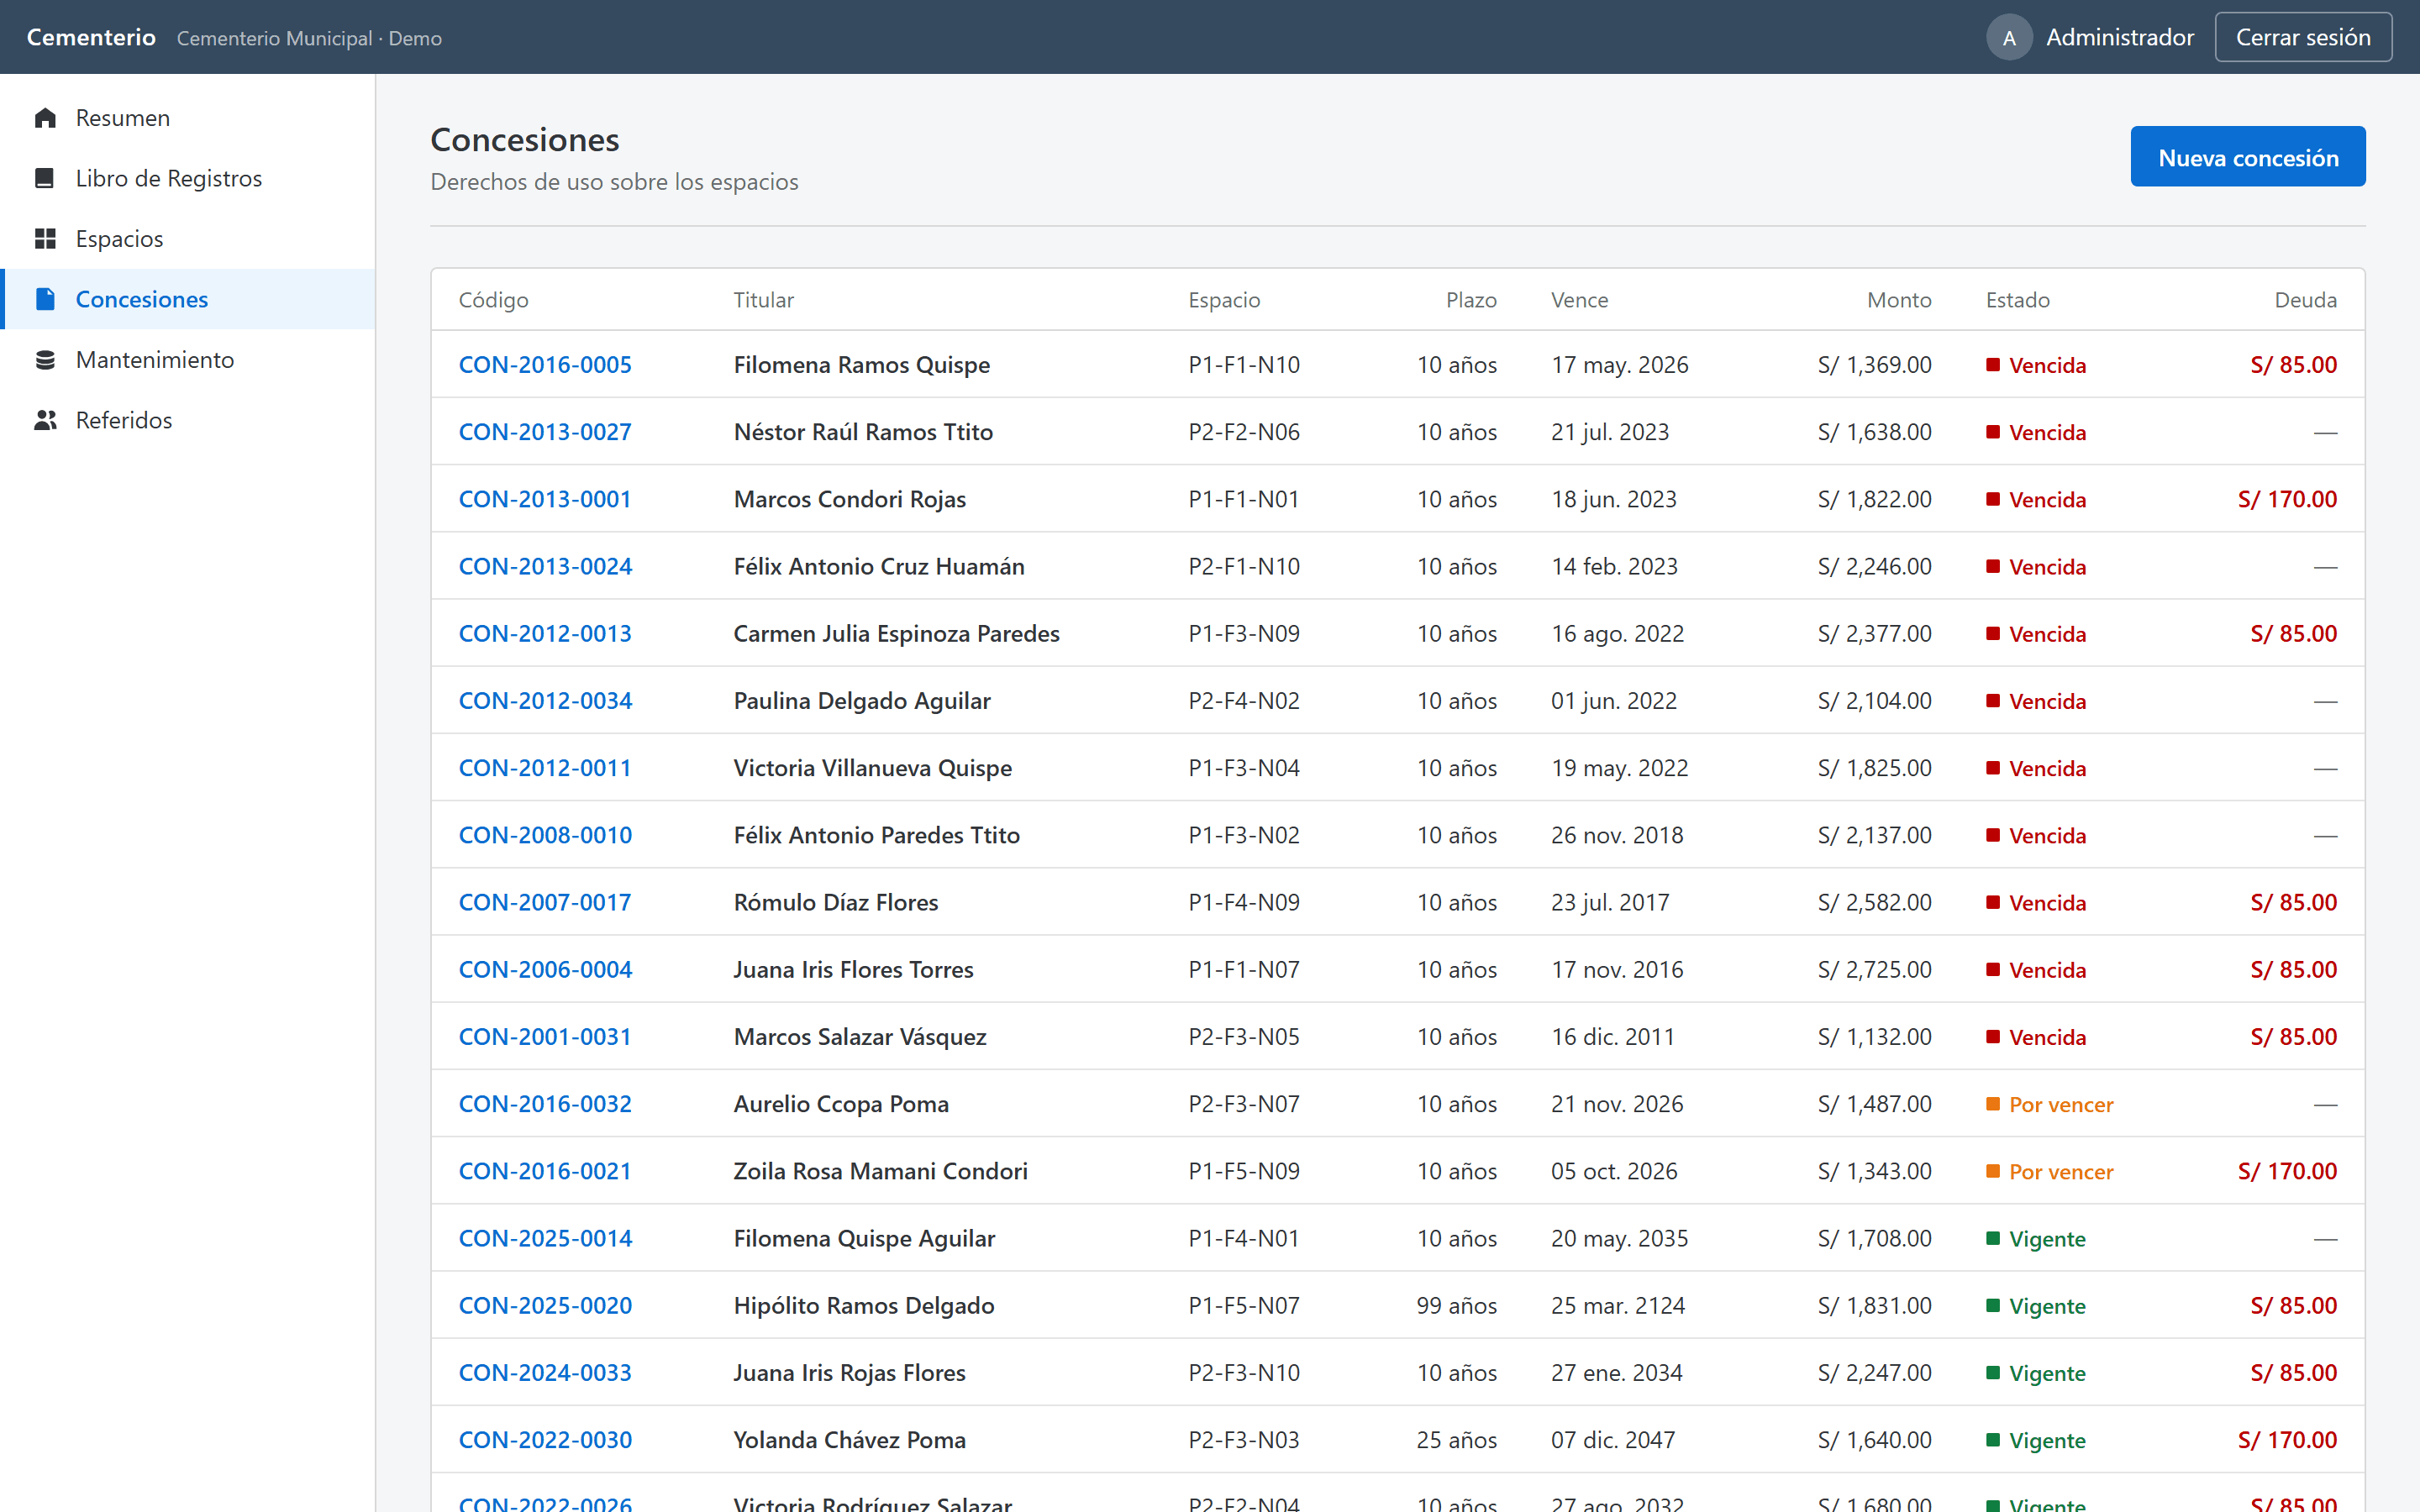Viewport: 2420px width, 1512px height.
Task: Click the Resumen home icon
Action: point(45,118)
